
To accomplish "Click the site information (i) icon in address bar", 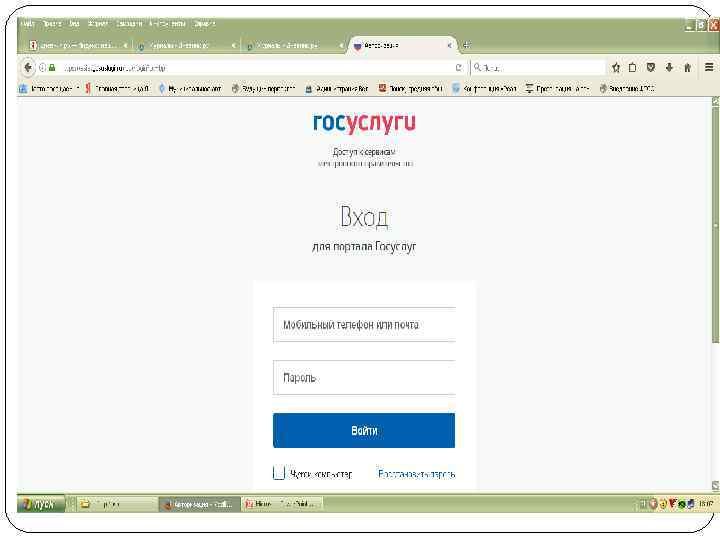I will click(43, 68).
